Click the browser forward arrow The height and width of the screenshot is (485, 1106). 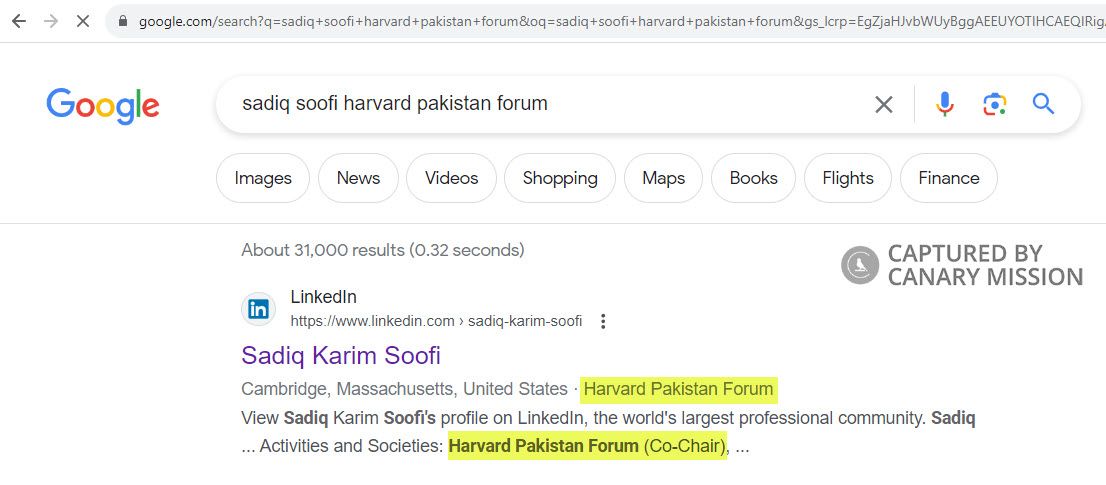coord(50,20)
